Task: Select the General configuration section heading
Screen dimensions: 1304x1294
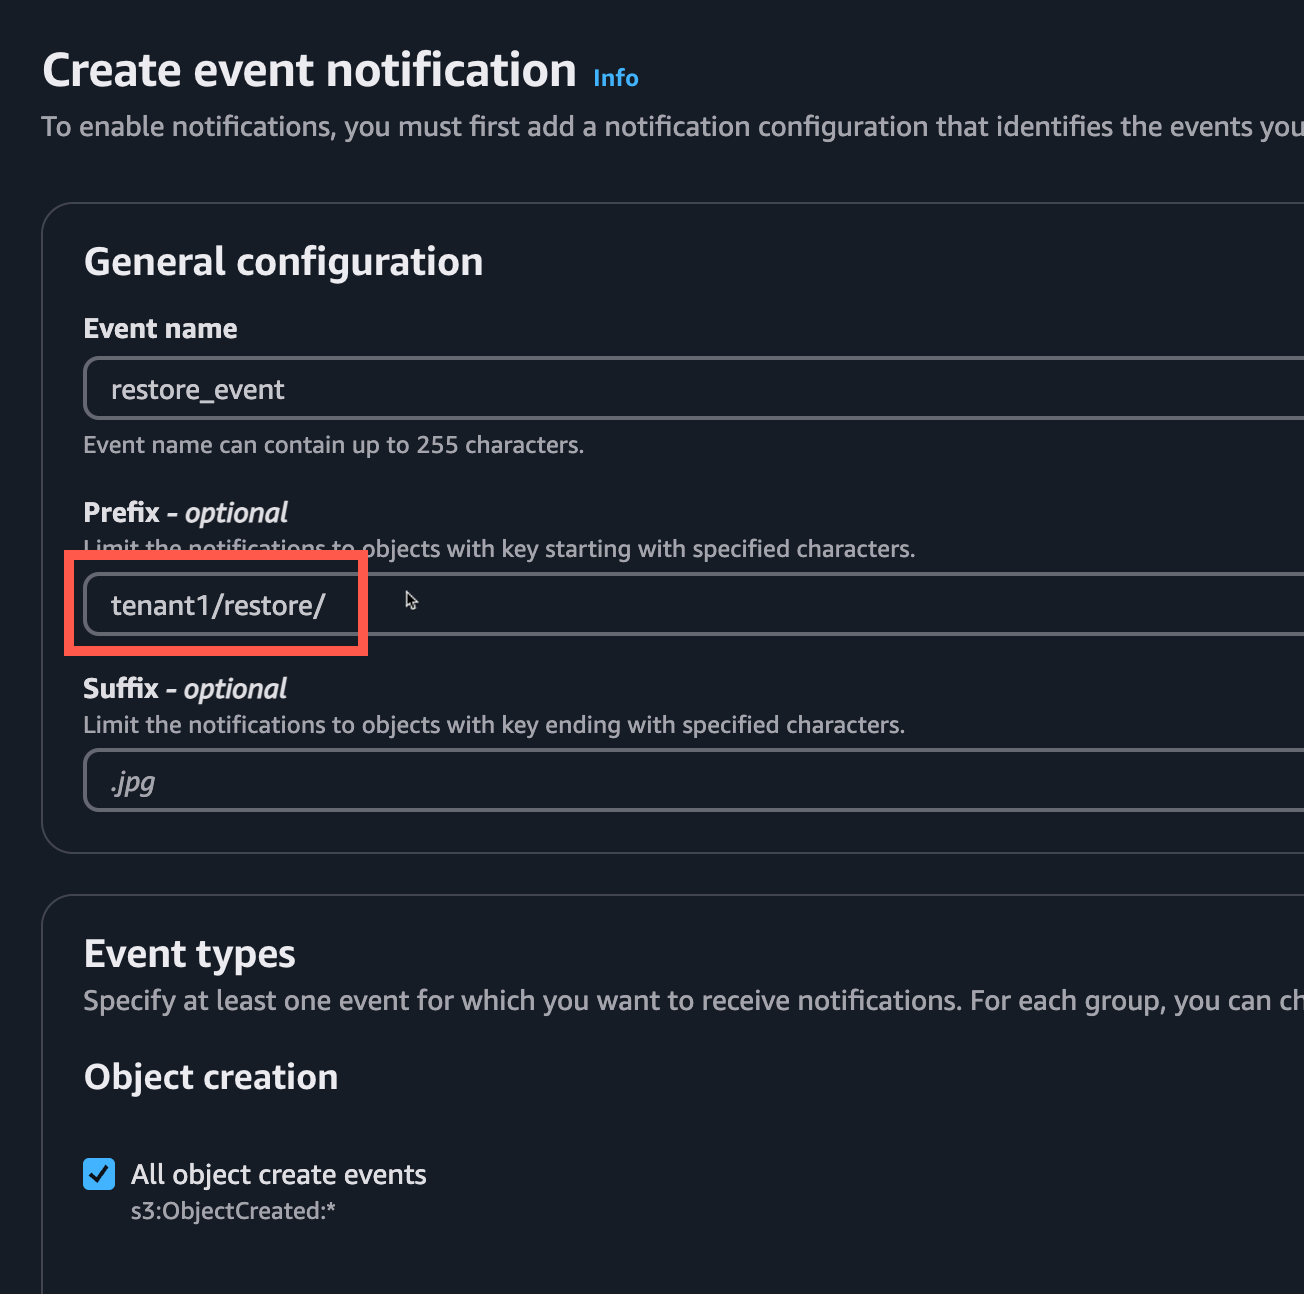Action: (283, 262)
